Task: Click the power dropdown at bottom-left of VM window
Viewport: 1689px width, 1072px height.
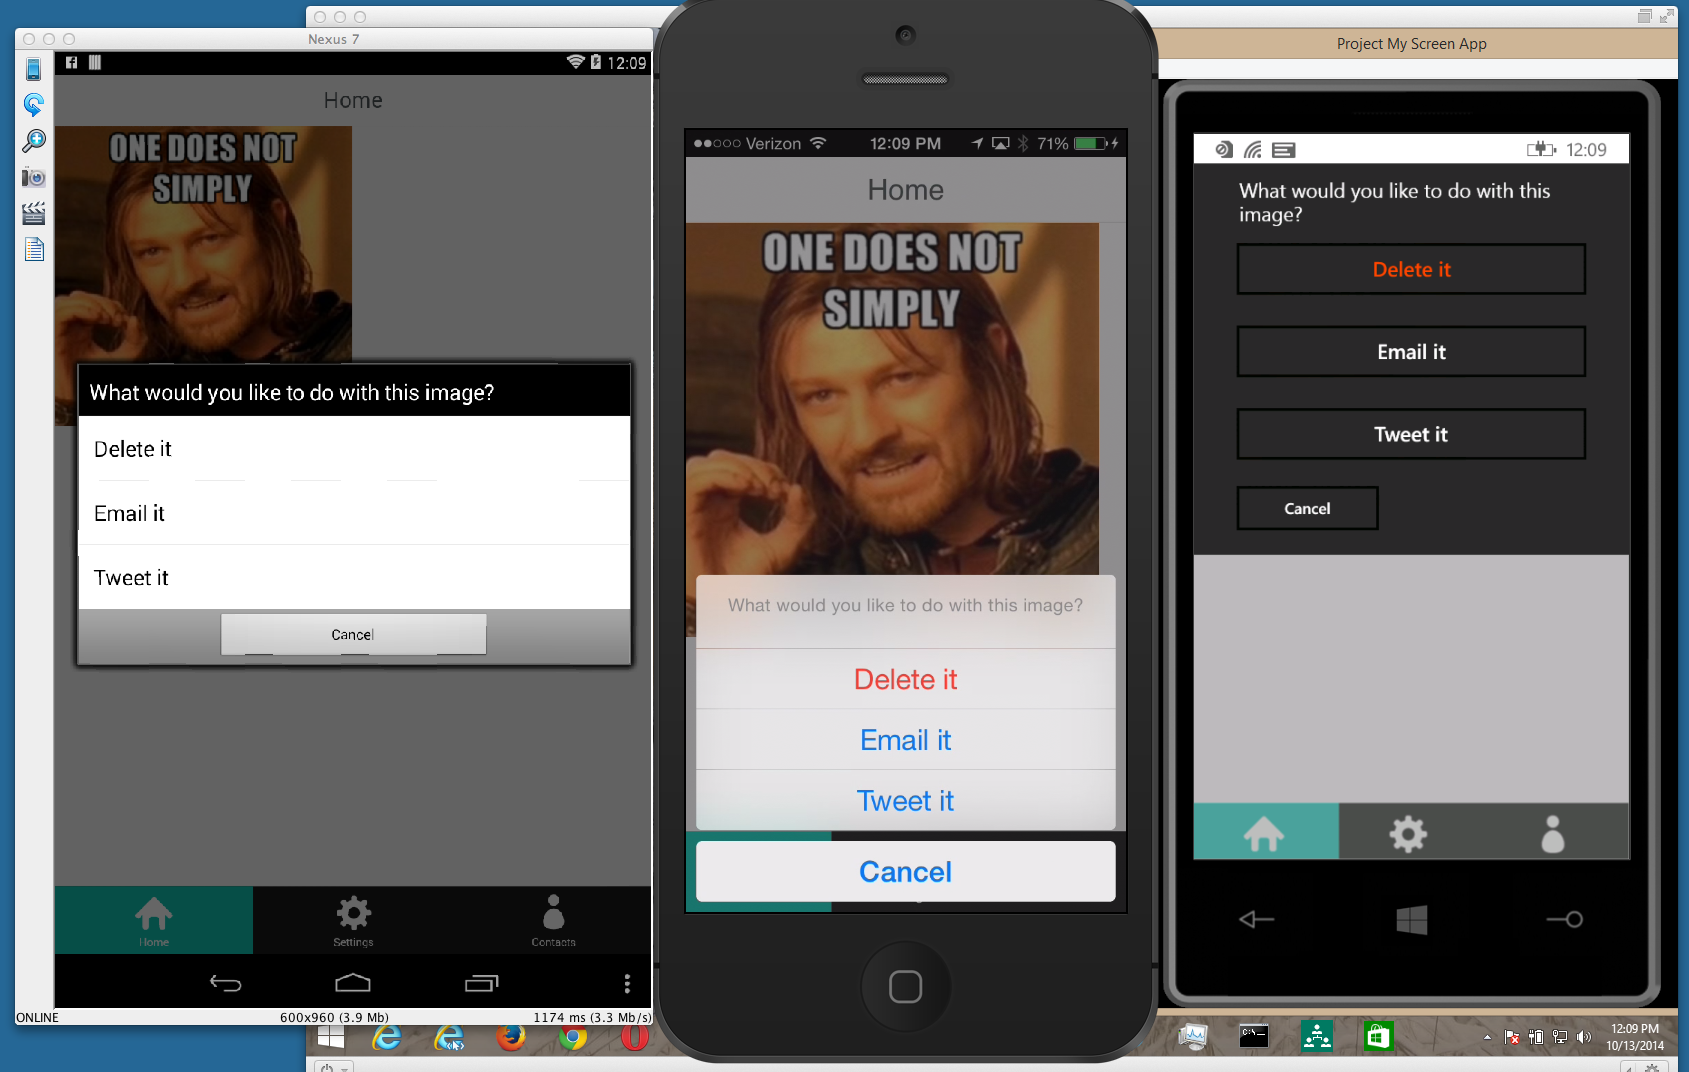Action: [334, 1067]
